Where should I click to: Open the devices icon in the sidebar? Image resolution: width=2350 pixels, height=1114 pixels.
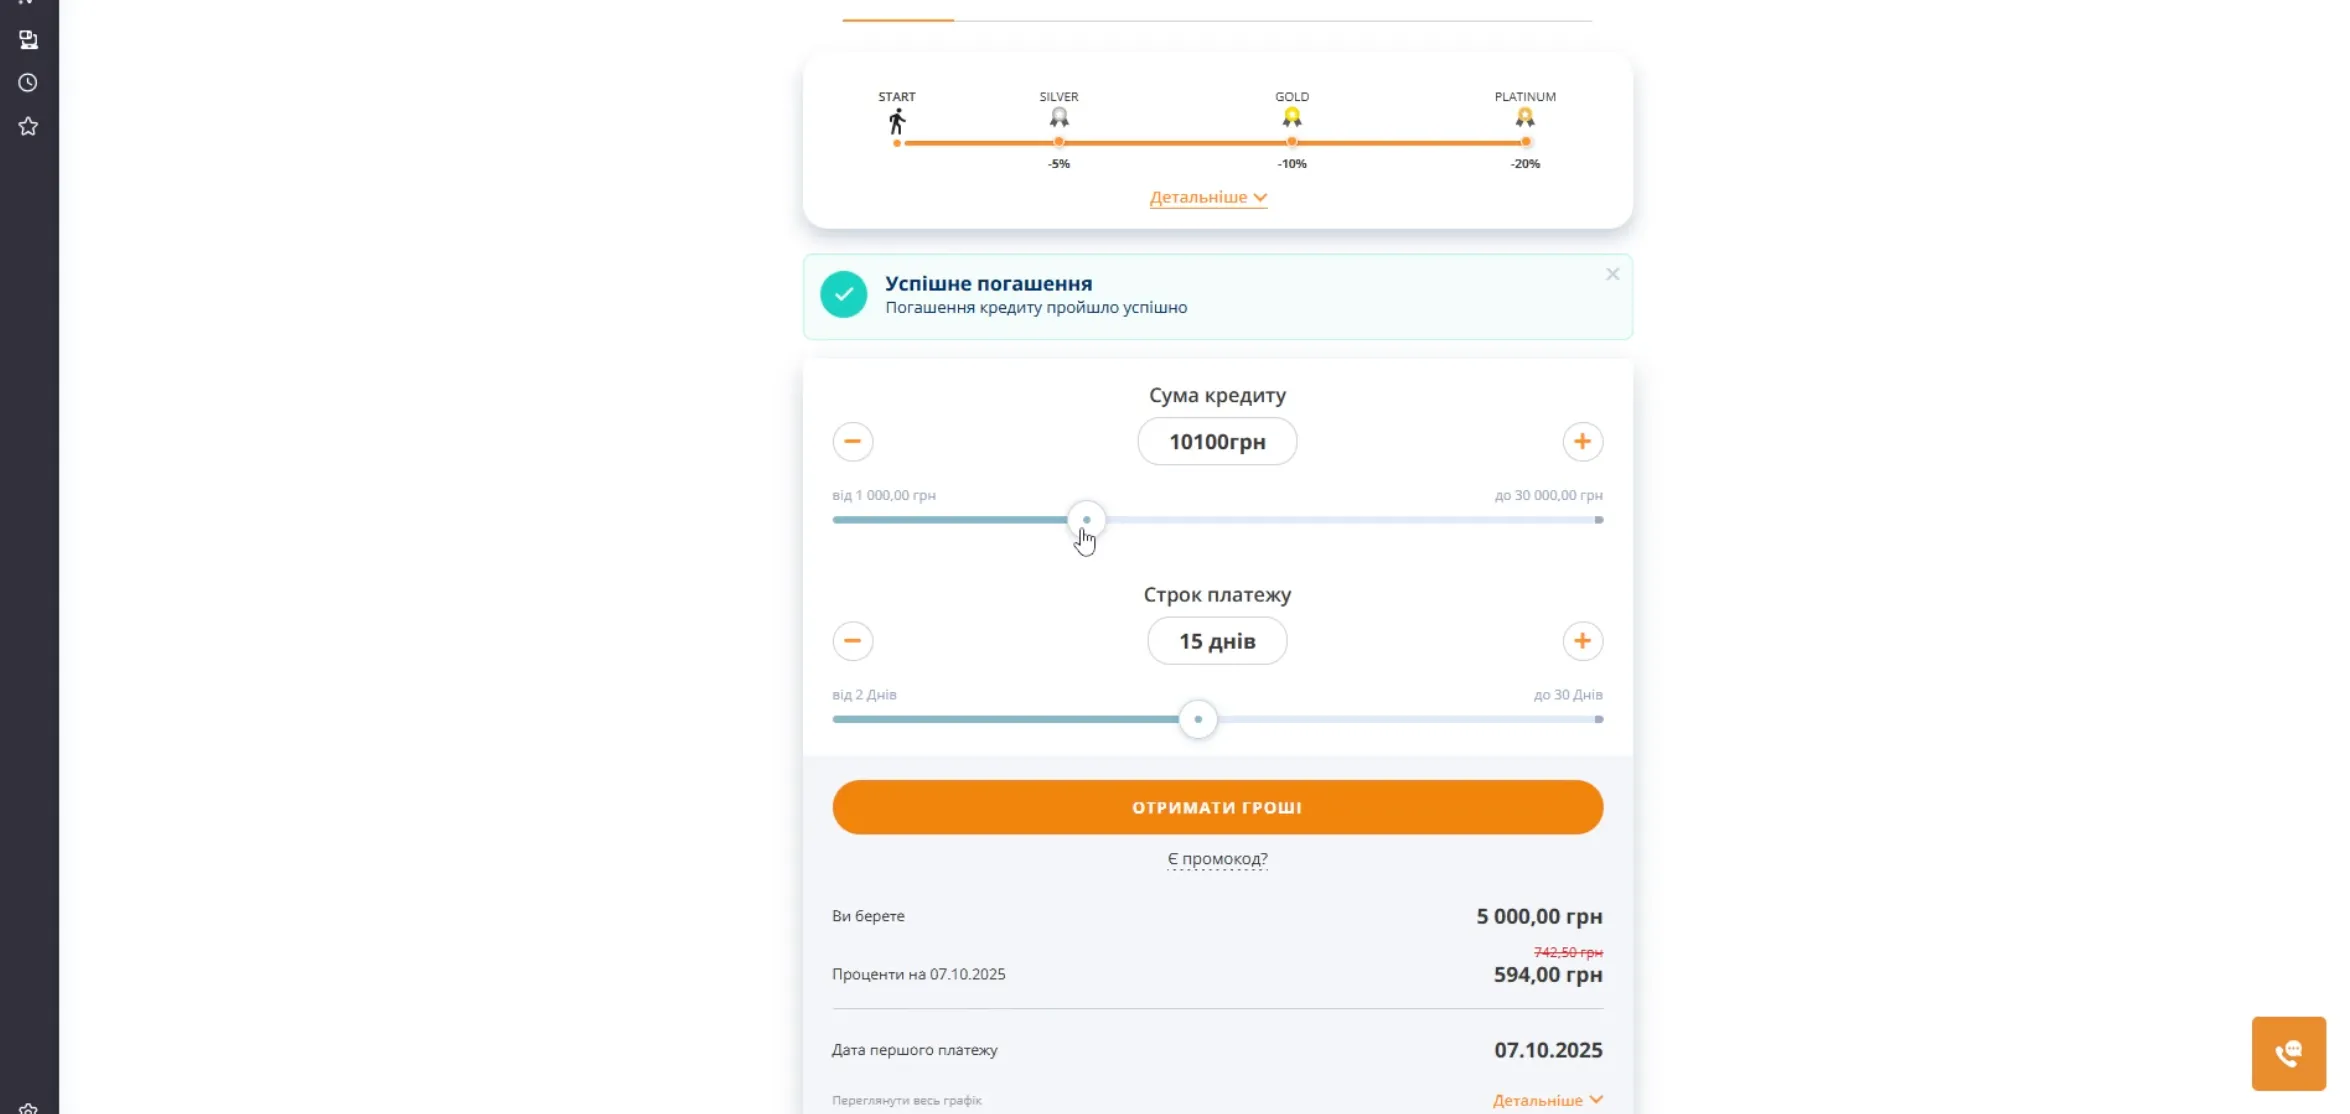click(28, 40)
